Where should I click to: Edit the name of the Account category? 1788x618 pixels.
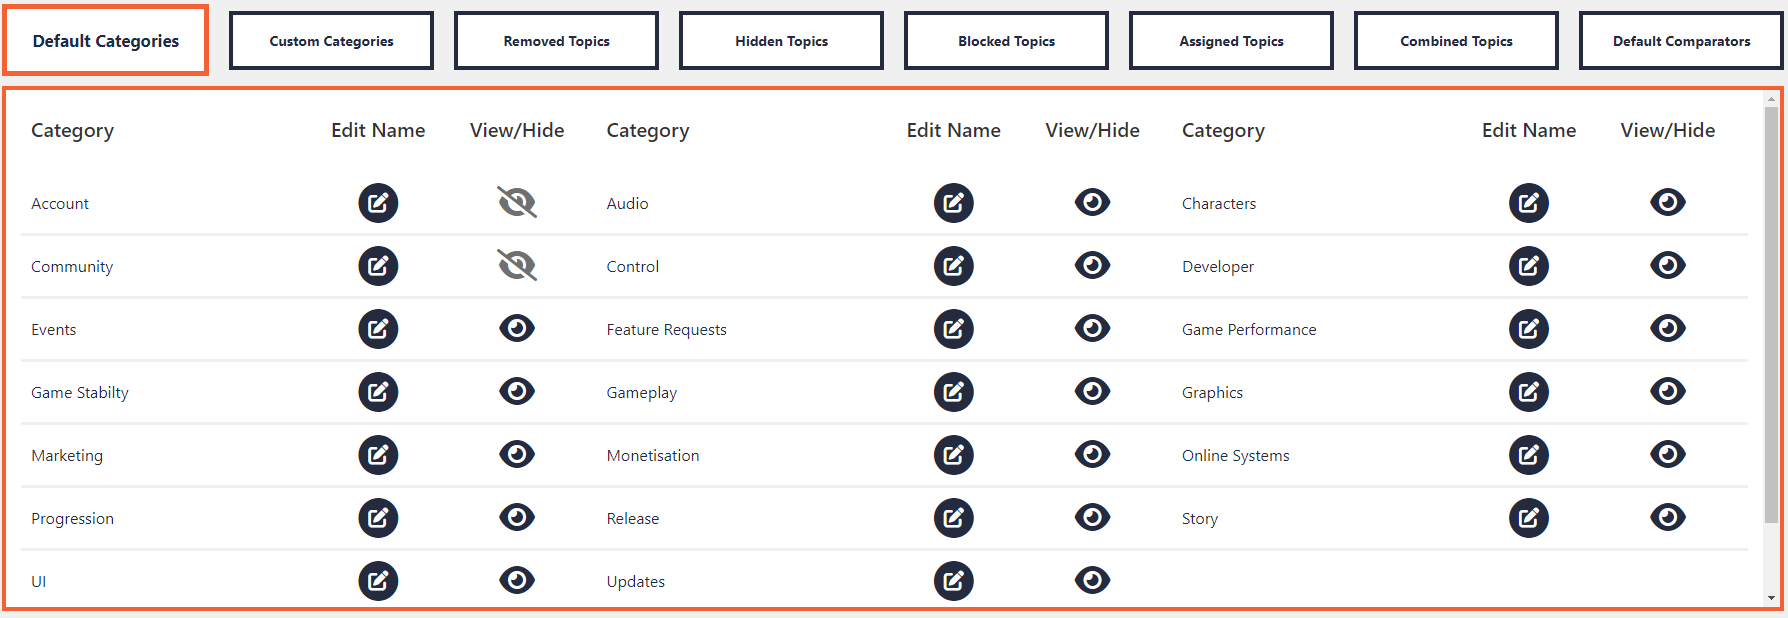tap(378, 203)
